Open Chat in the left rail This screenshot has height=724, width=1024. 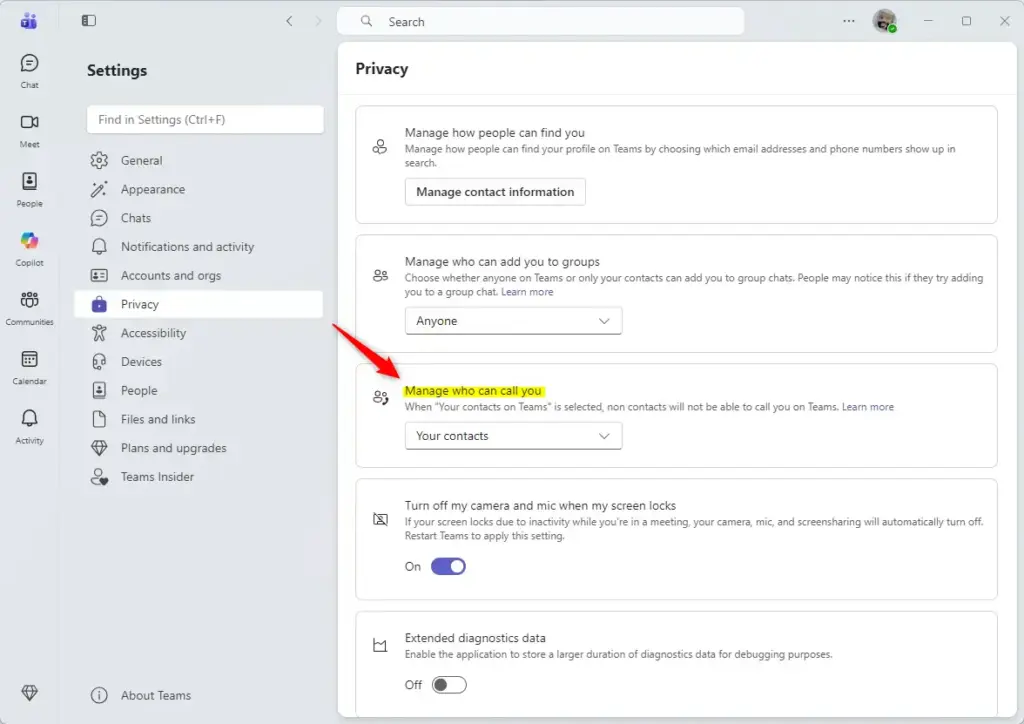(29, 71)
